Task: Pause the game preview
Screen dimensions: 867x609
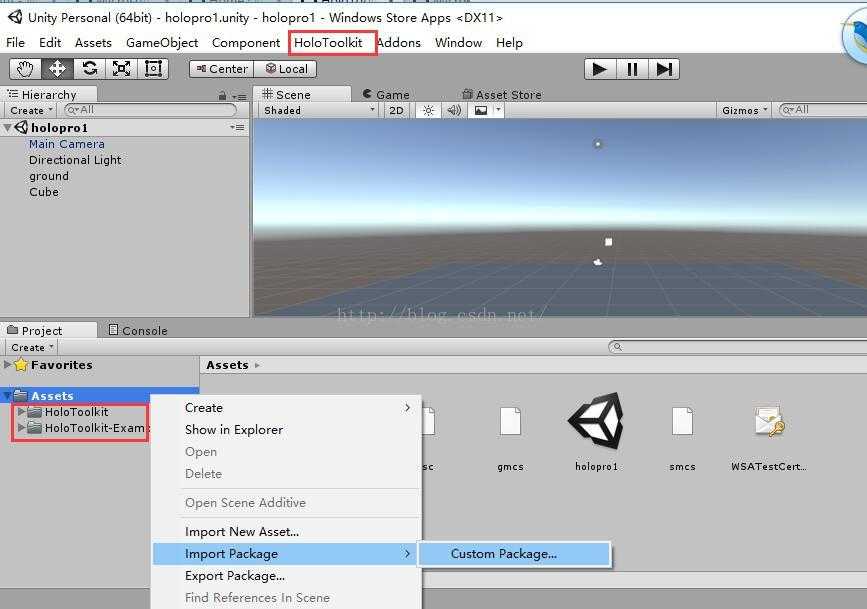Action: coord(631,70)
